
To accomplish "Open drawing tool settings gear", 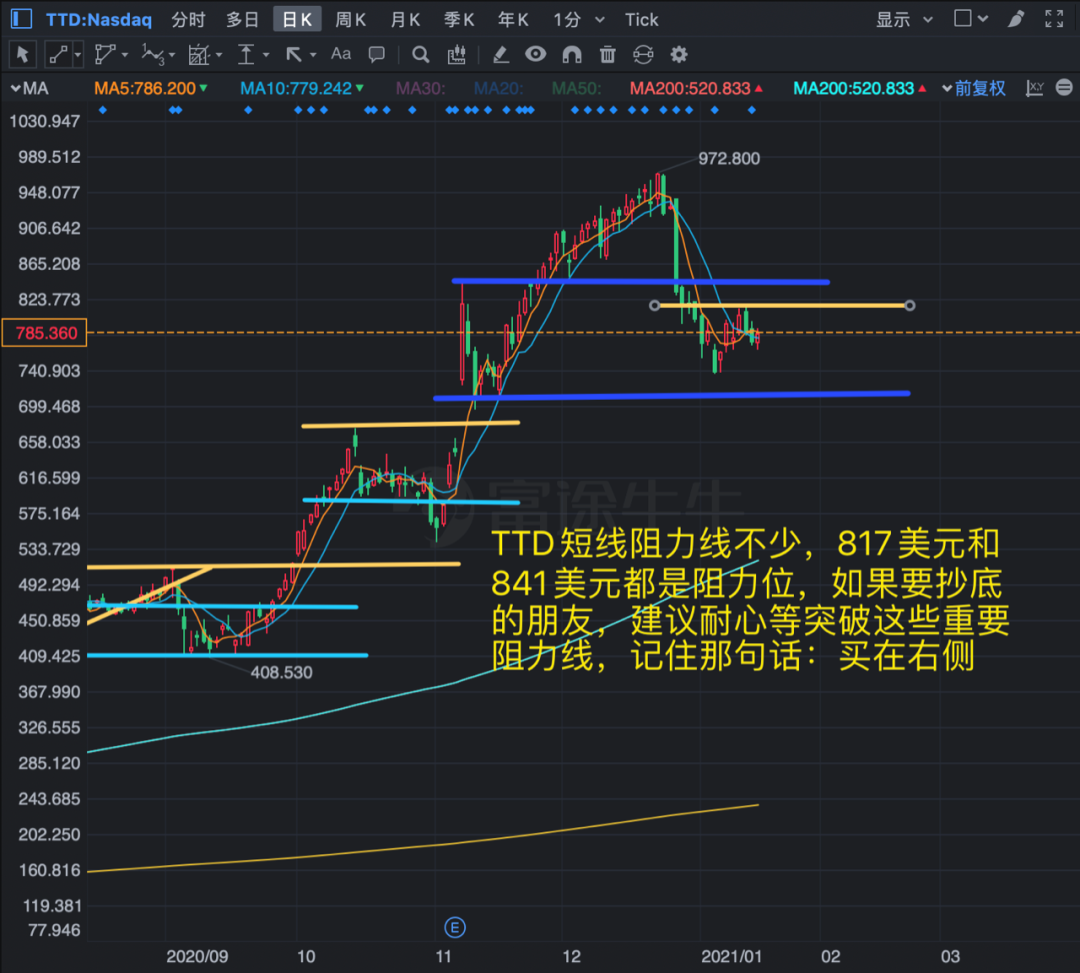I will (x=679, y=54).
